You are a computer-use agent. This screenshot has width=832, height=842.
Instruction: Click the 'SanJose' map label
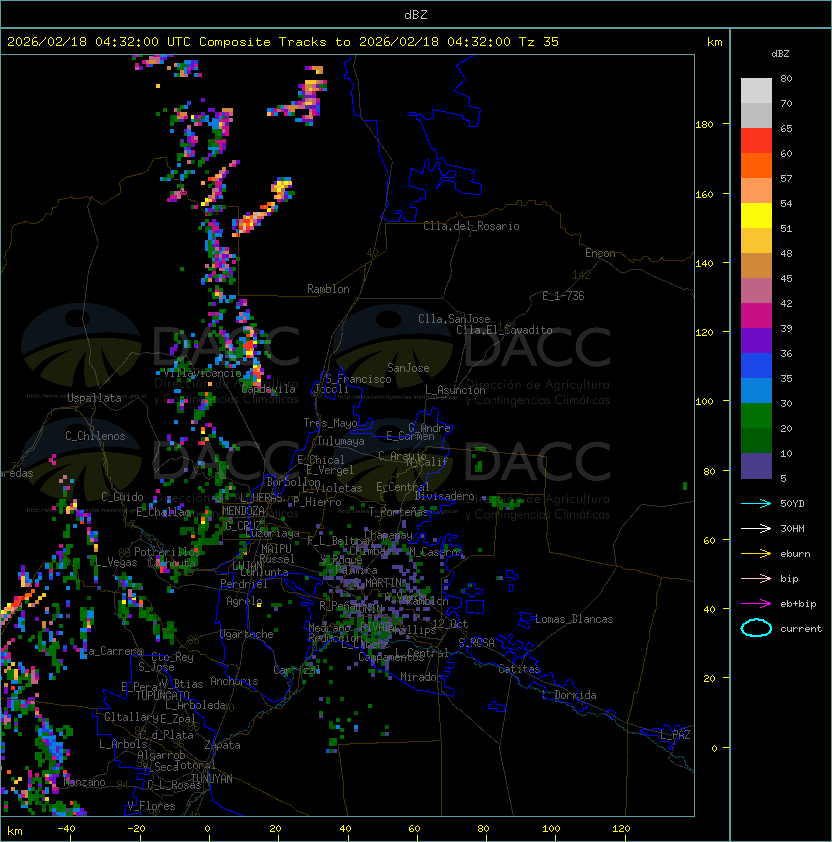click(x=408, y=368)
